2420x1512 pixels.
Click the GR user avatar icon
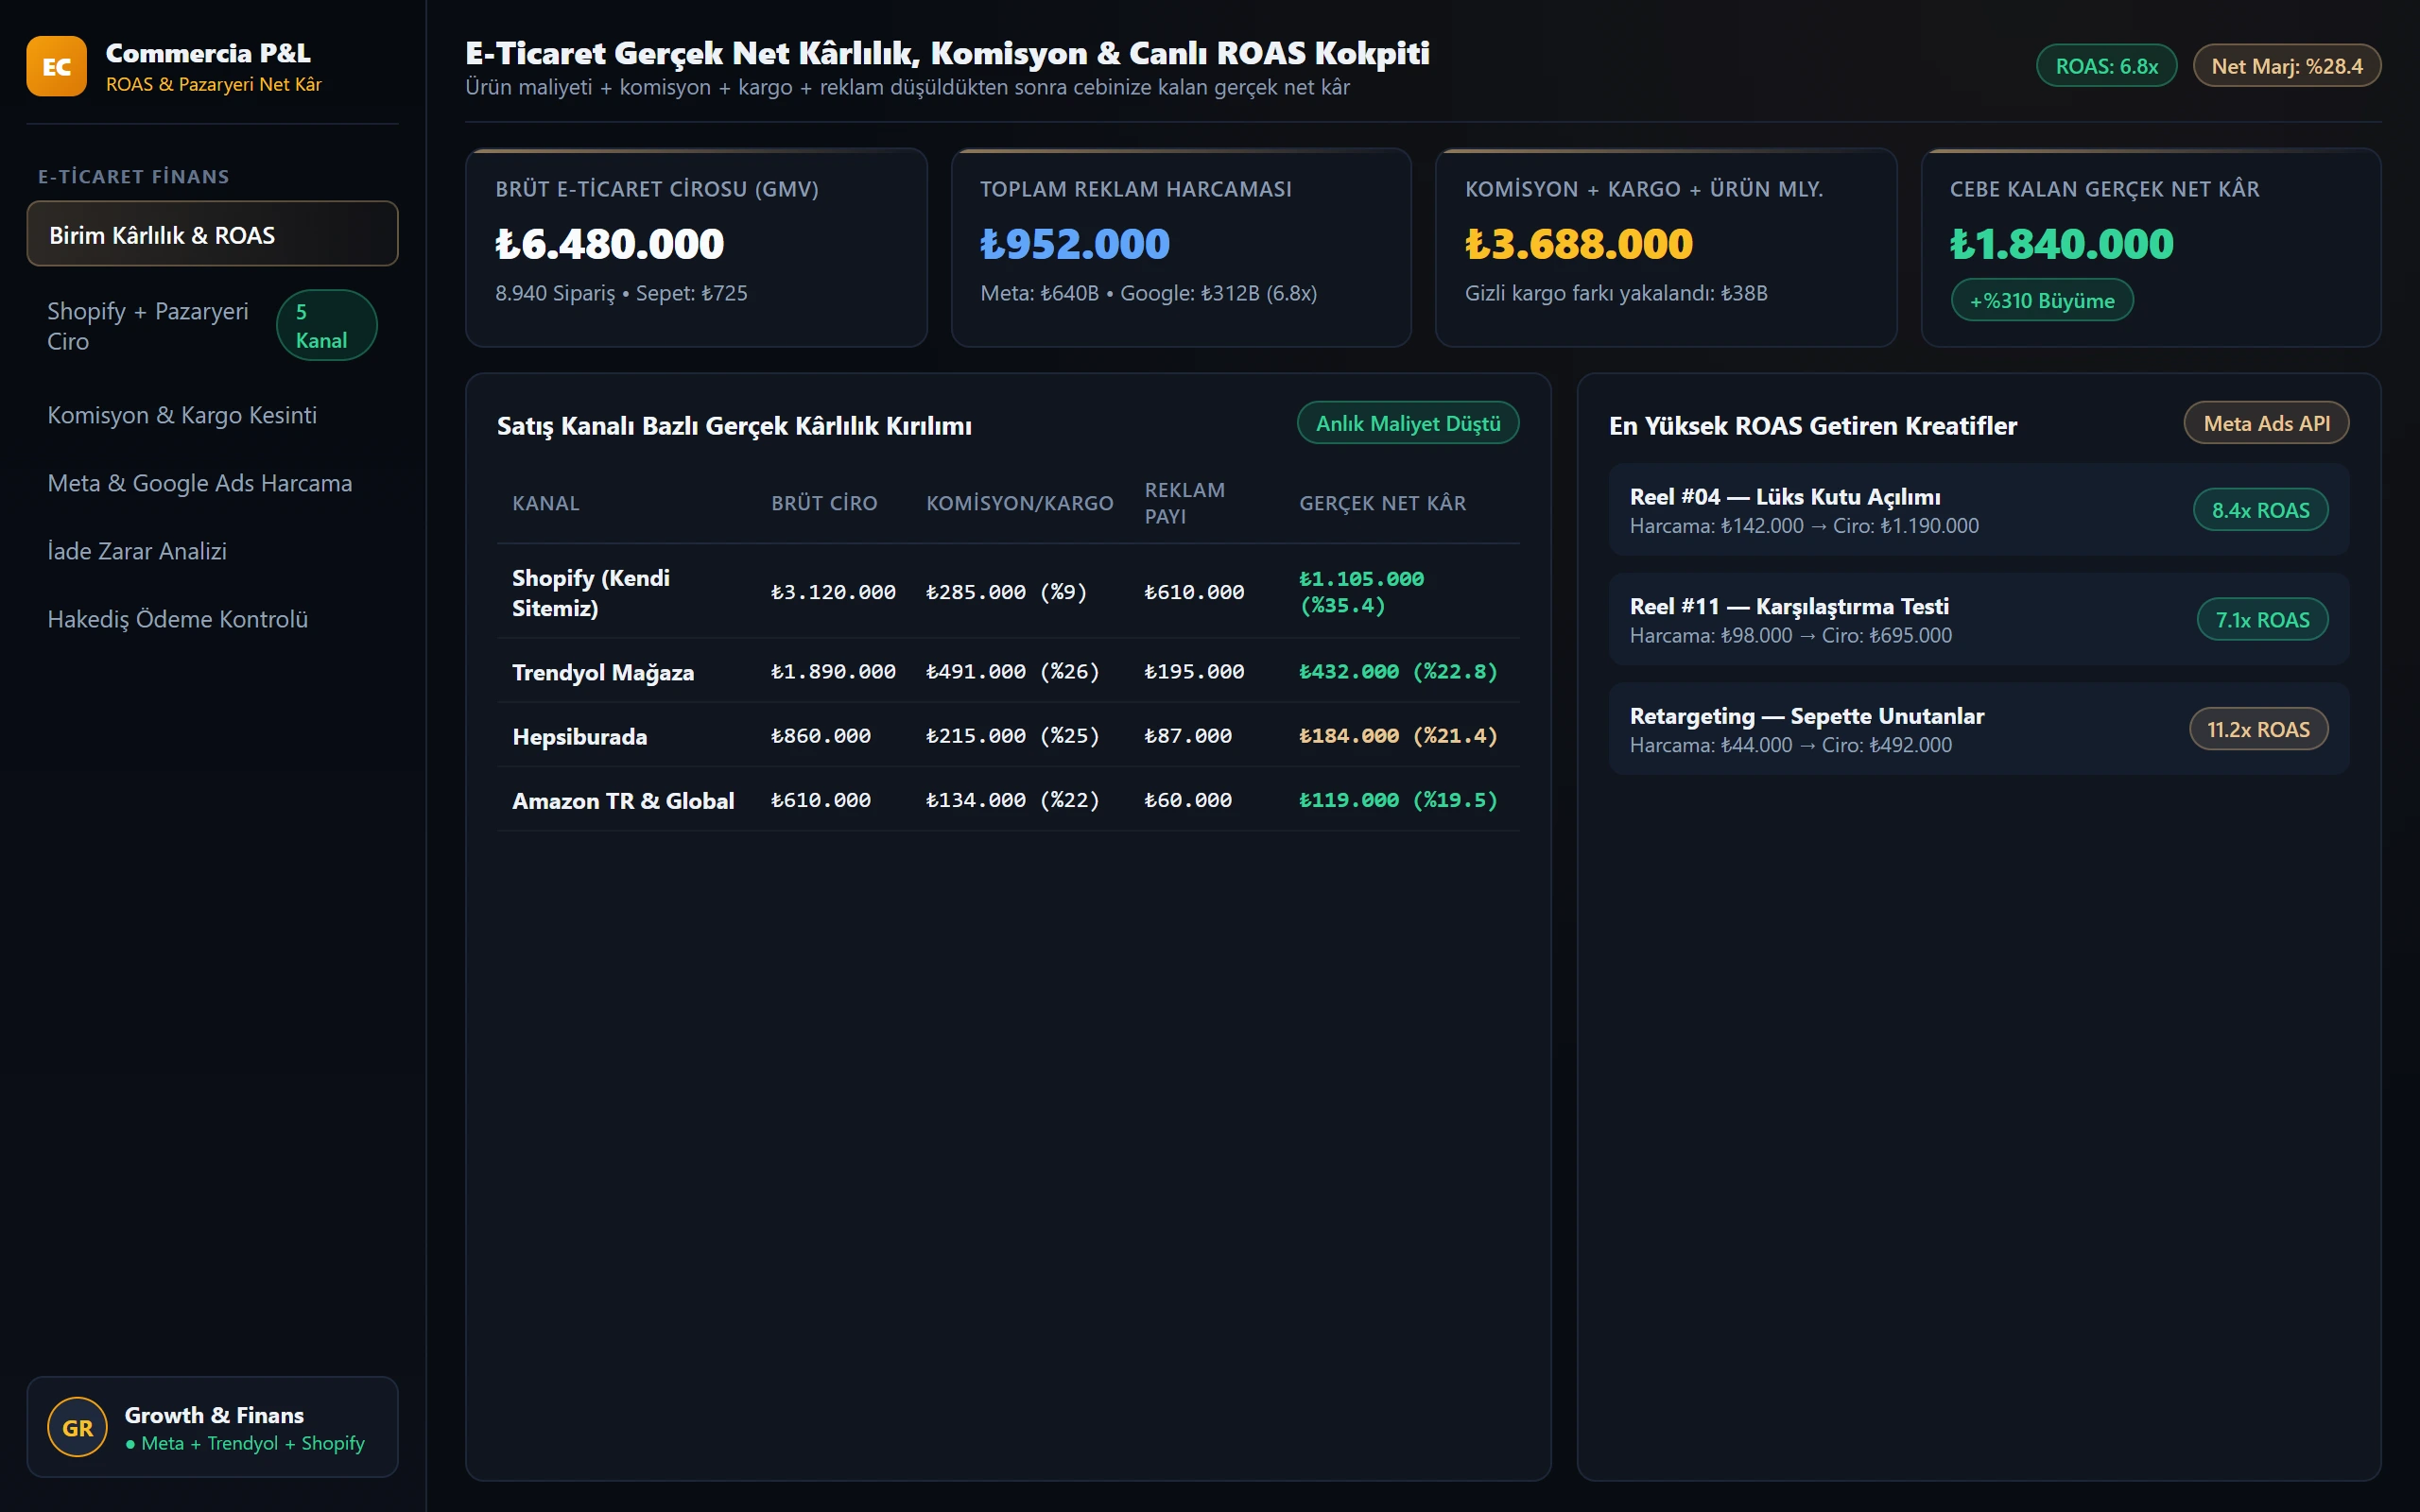tap(77, 1427)
